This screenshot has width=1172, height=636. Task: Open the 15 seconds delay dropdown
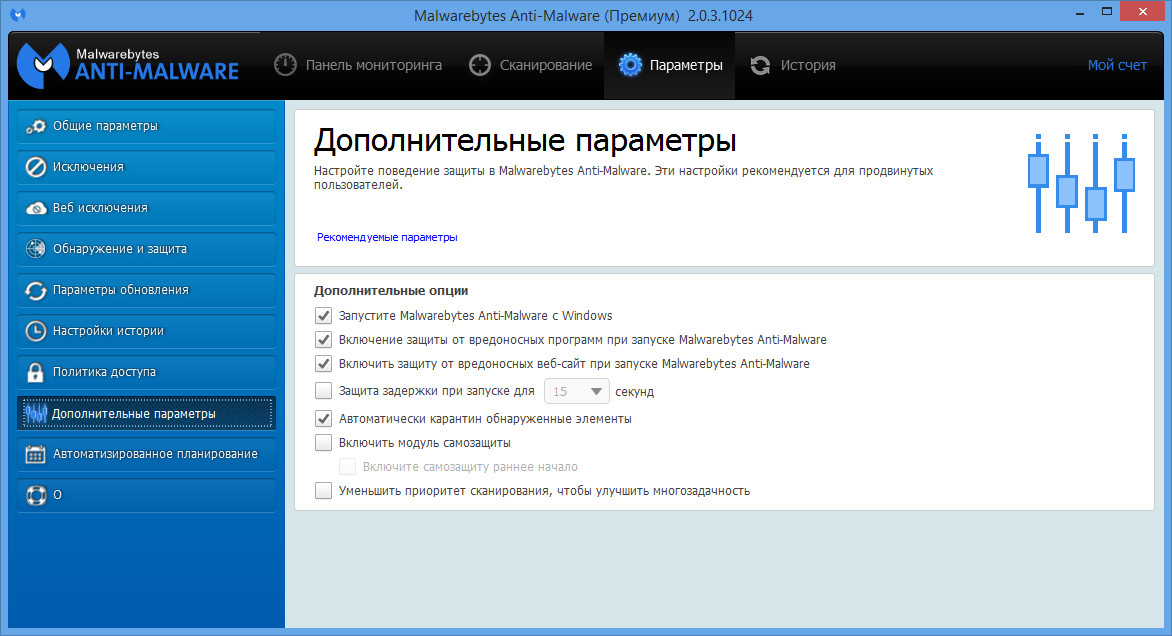tap(576, 391)
